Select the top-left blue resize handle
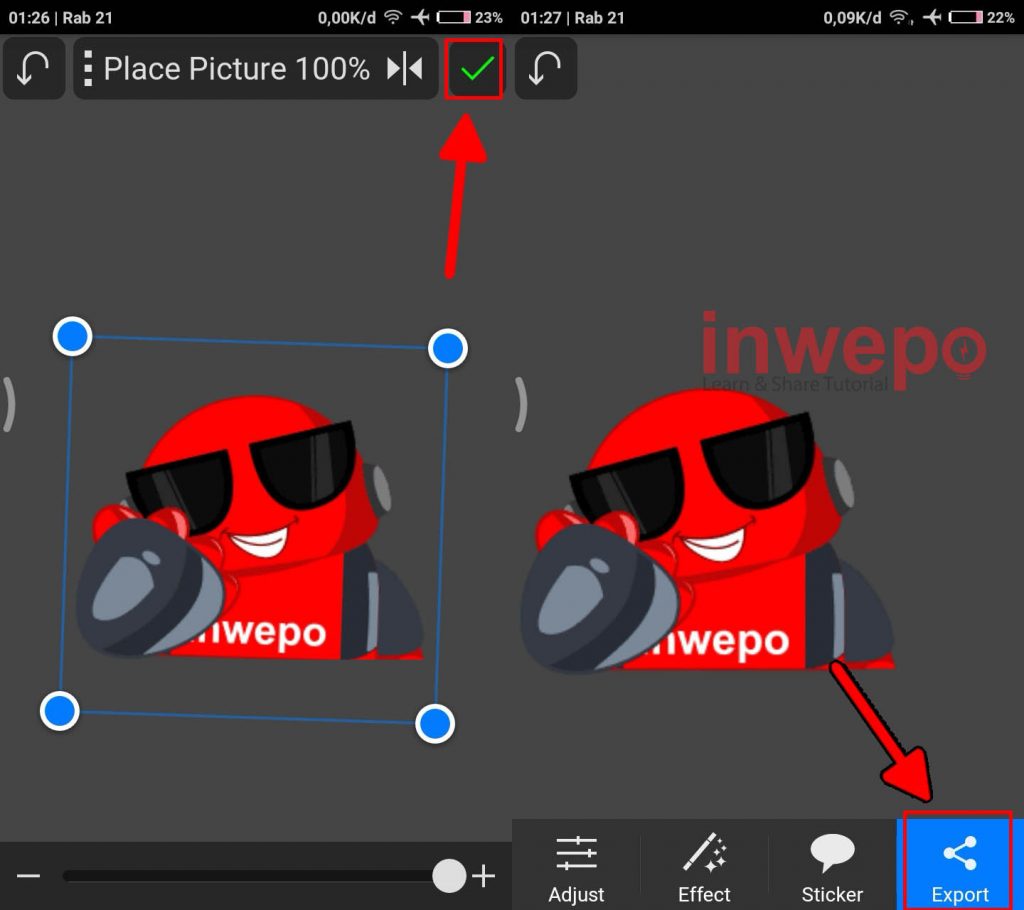Image resolution: width=1024 pixels, height=910 pixels. point(72,336)
